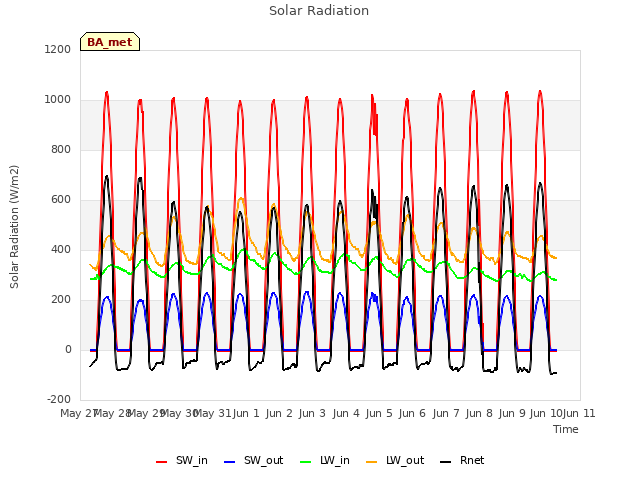Image resolution: width=640 pixels, height=480 pixels.
Task: Click the 1200 y-axis tick label
Action: pyautogui.click(x=58, y=49)
